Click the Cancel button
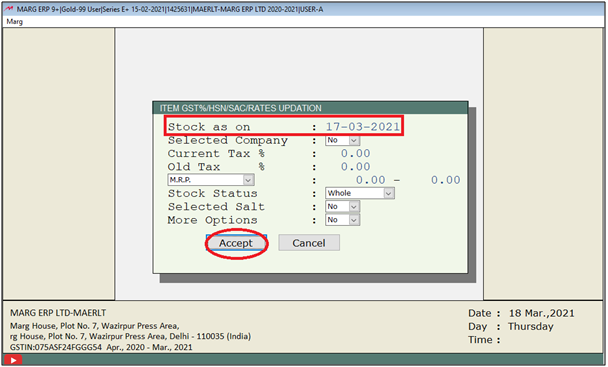Screen dimensions: 608x367 (x=309, y=243)
